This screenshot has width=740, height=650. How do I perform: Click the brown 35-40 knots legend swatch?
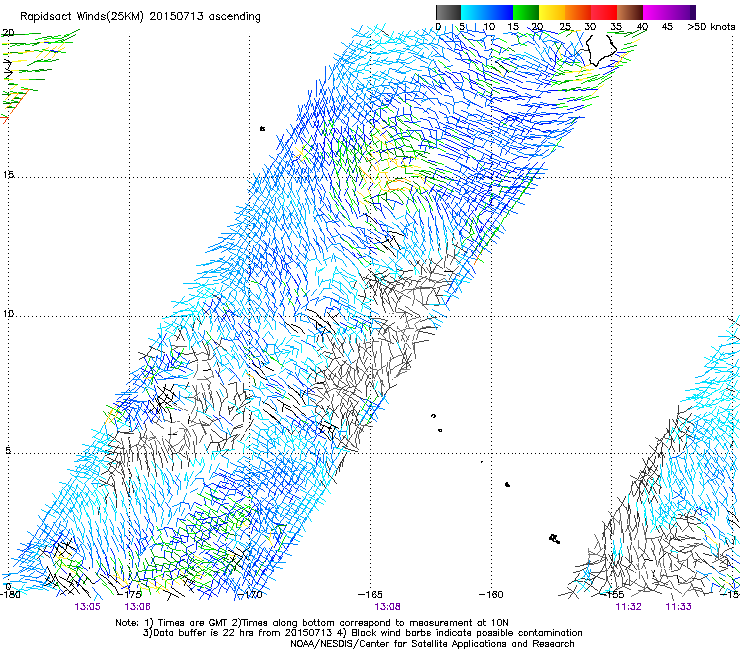coord(630,12)
